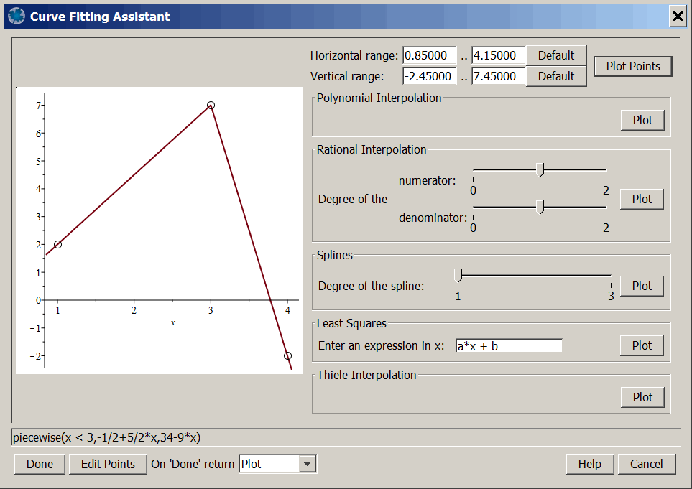Screen dimensions: 692x489
Task: Plot the Polynomial Interpolation curve
Action: click(x=641, y=120)
